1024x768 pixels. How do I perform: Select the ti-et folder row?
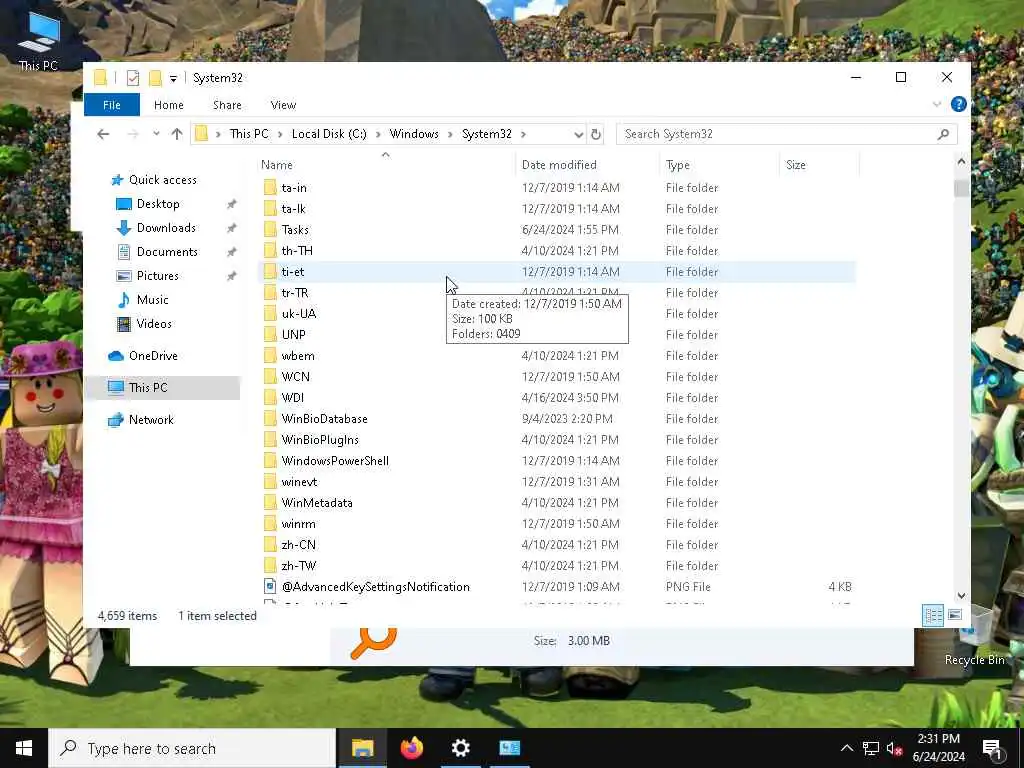[557, 272]
